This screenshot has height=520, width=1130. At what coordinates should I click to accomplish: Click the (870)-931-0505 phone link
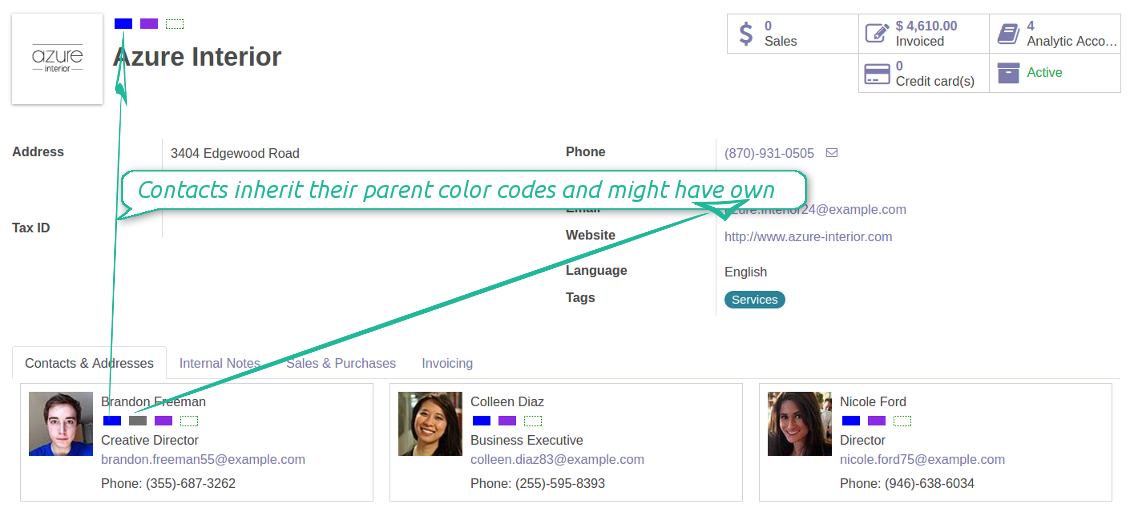769,153
